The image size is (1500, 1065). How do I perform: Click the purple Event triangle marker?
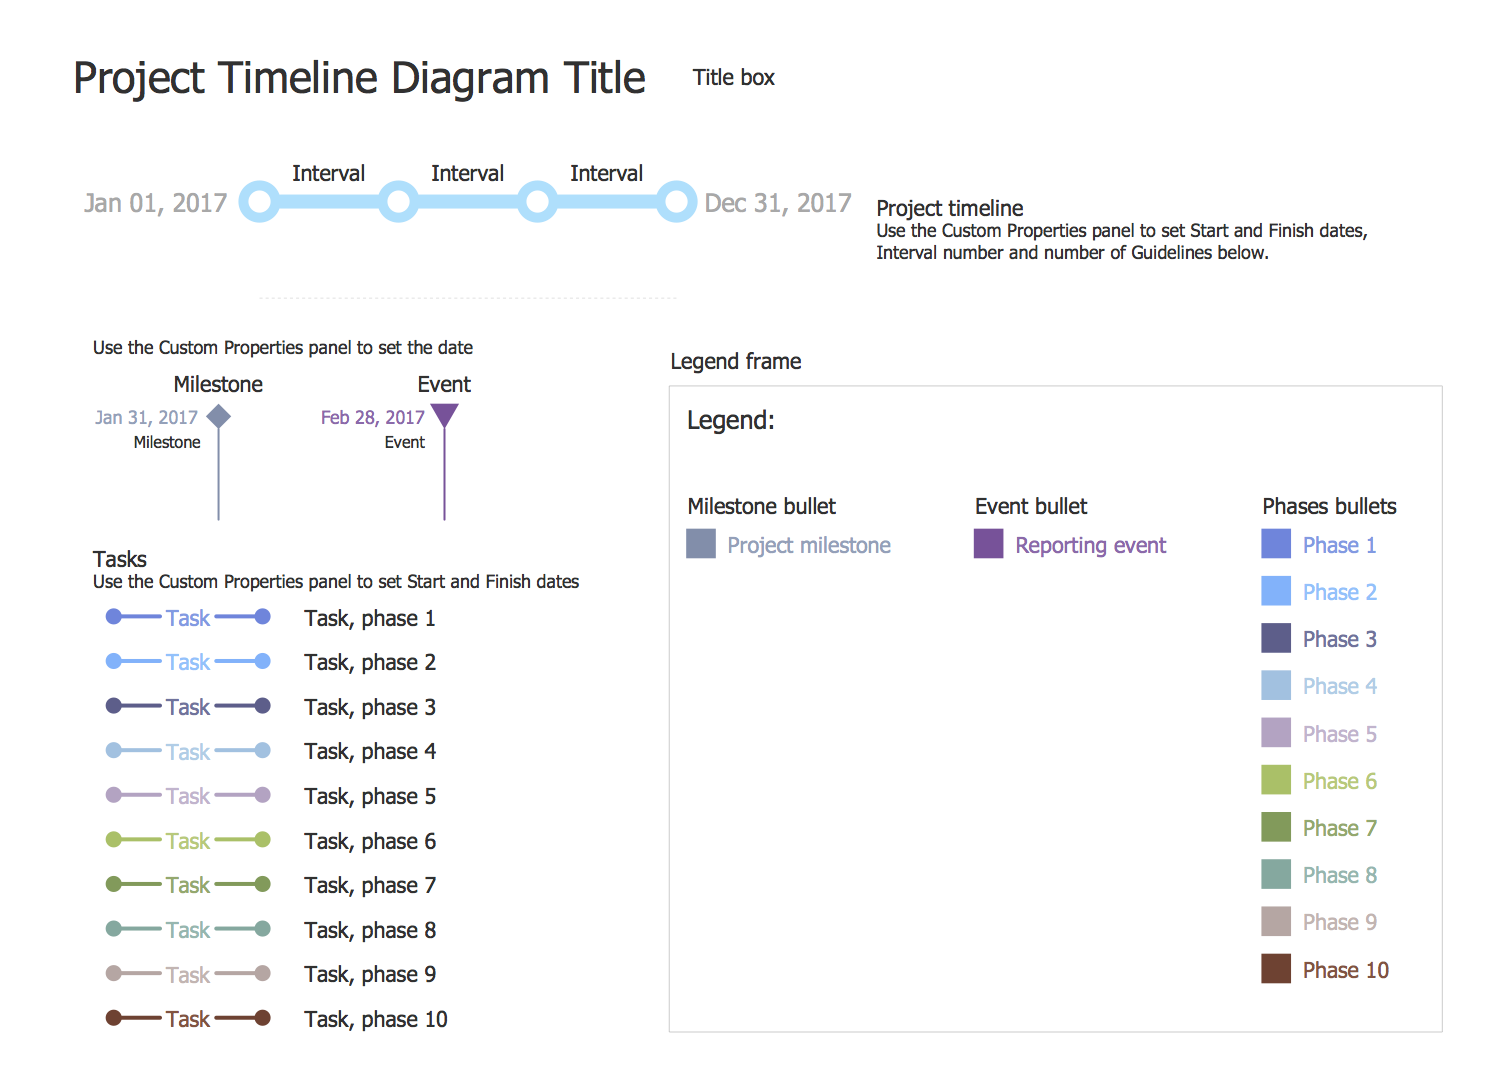click(444, 414)
